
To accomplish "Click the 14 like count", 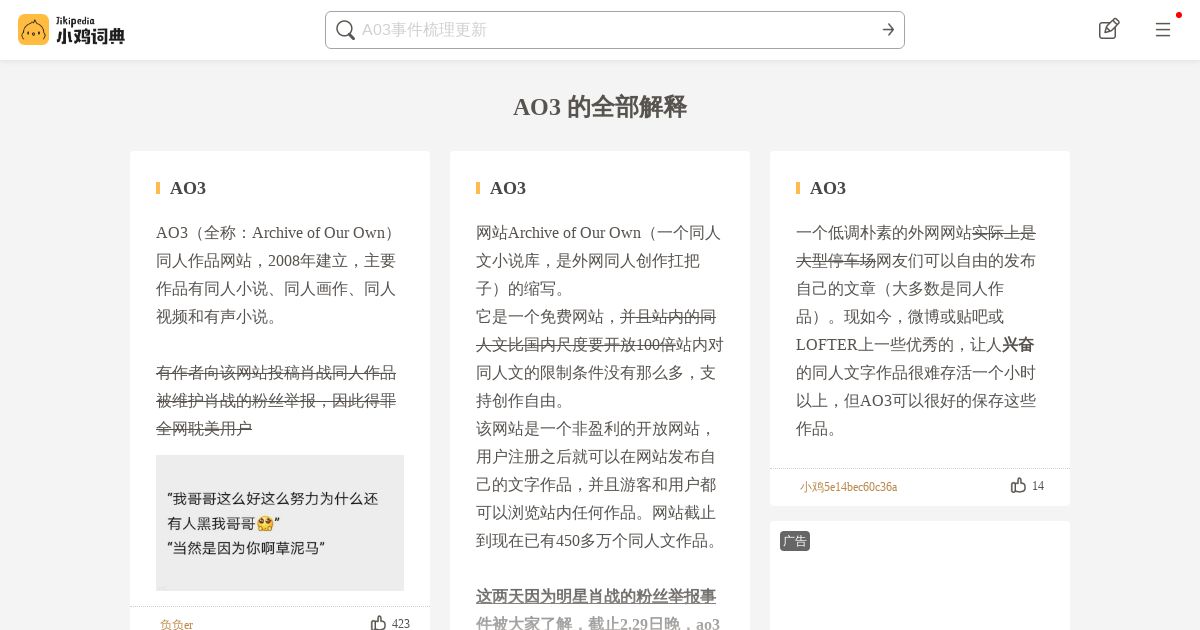I will [x=1038, y=486].
